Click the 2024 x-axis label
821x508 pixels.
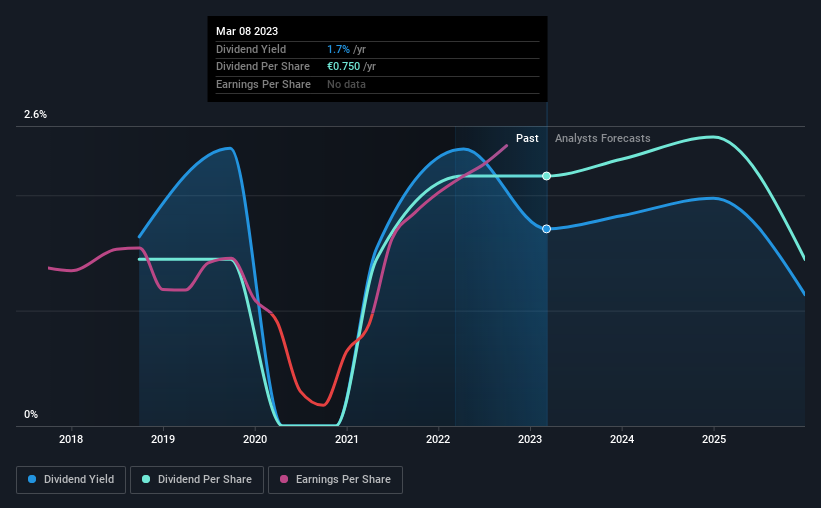tap(622, 439)
